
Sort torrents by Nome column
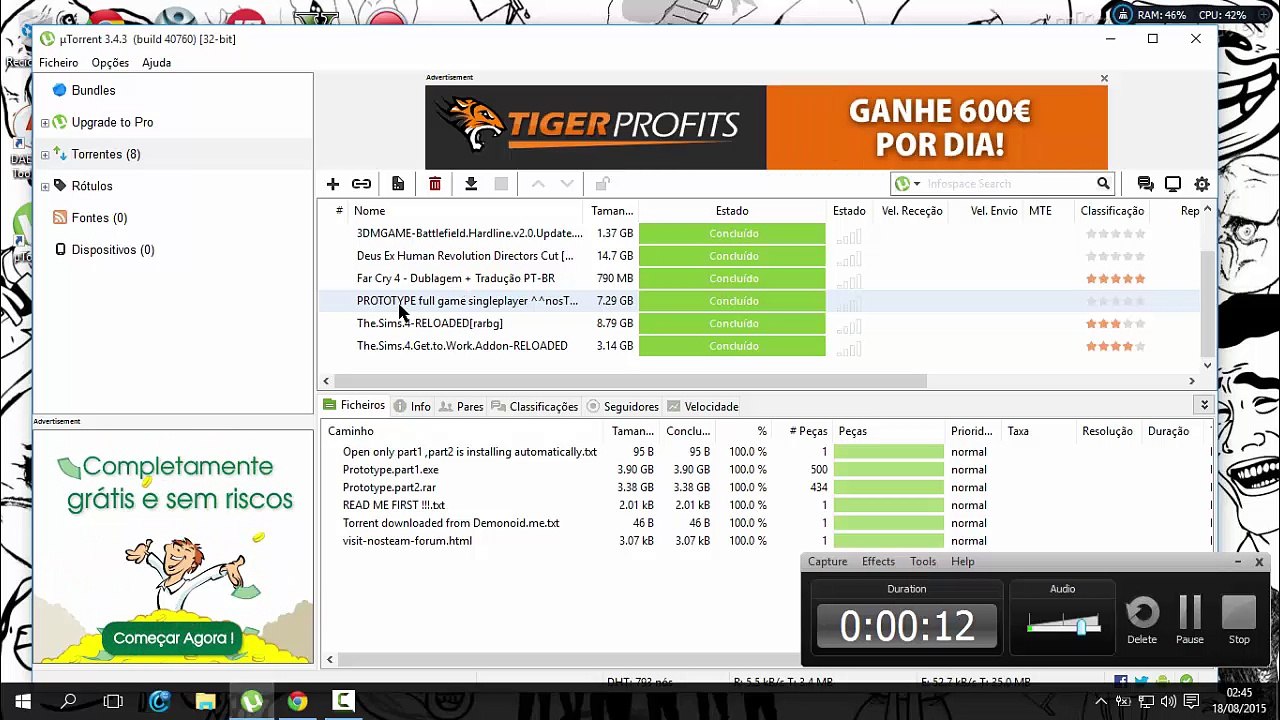[369, 211]
